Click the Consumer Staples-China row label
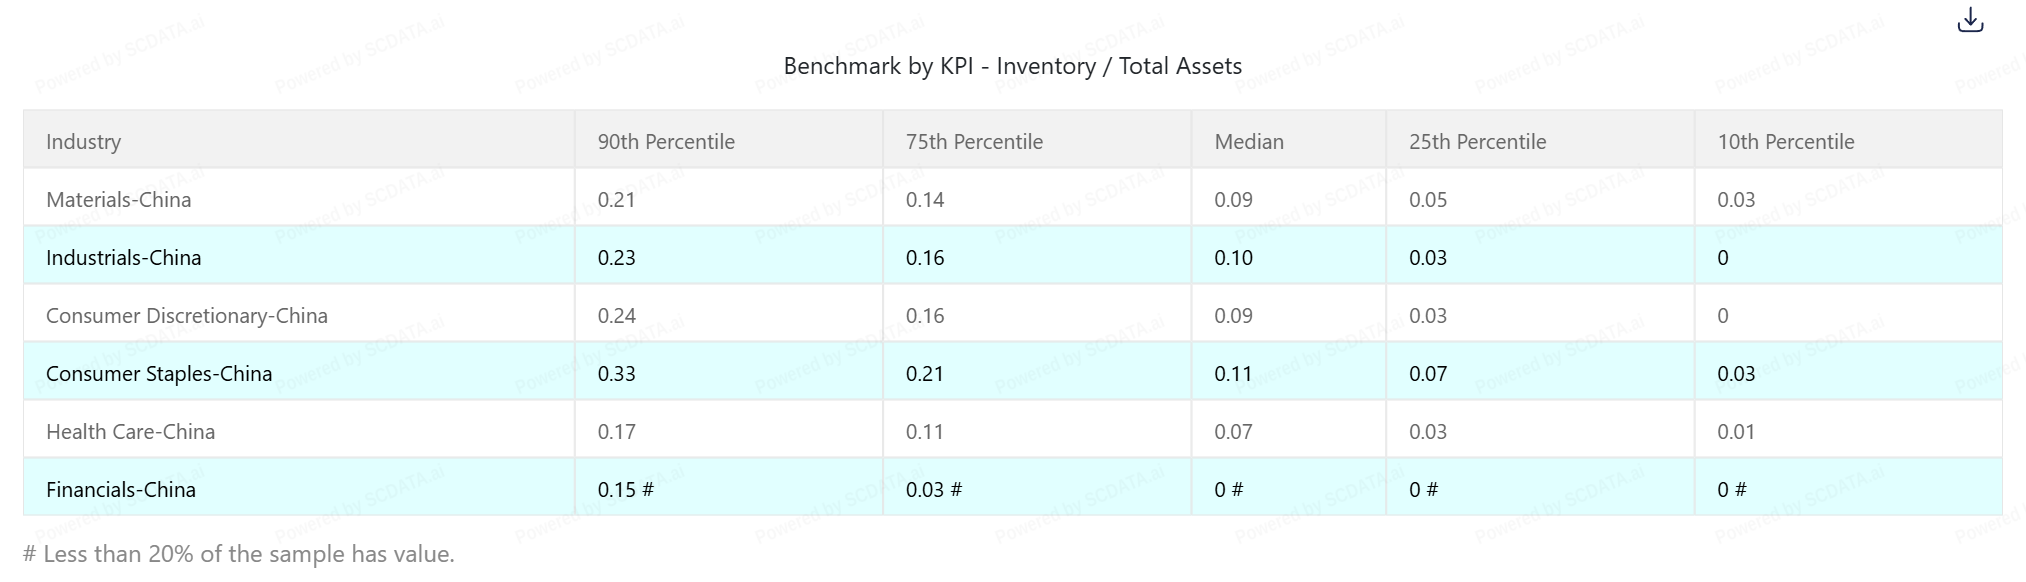This screenshot has width=2026, height=582. (x=158, y=374)
